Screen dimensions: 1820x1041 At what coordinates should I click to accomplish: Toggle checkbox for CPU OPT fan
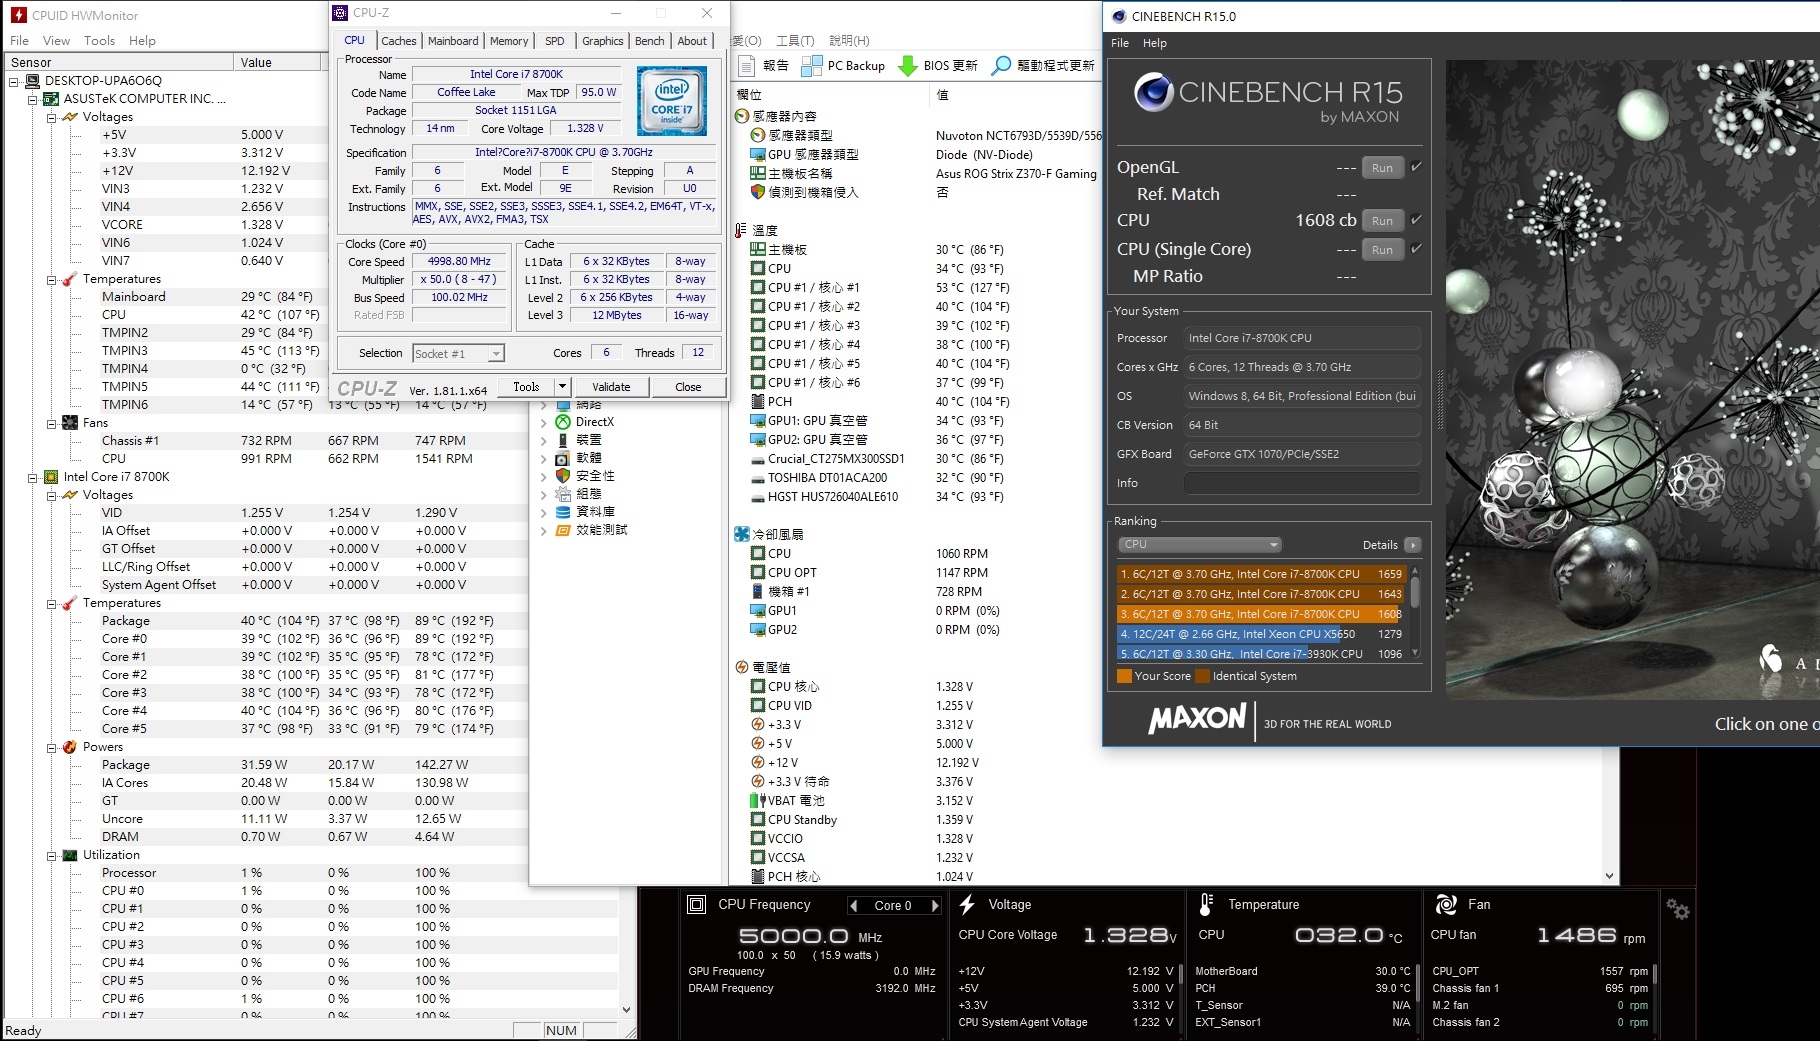click(758, 573)
